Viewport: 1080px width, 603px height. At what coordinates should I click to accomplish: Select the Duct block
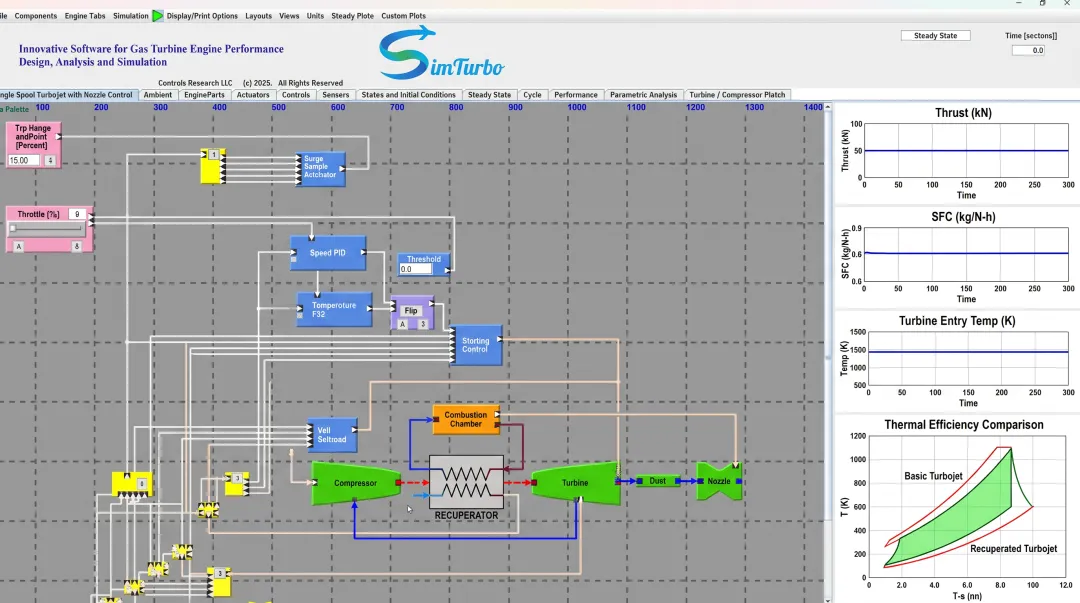(658, 481)
